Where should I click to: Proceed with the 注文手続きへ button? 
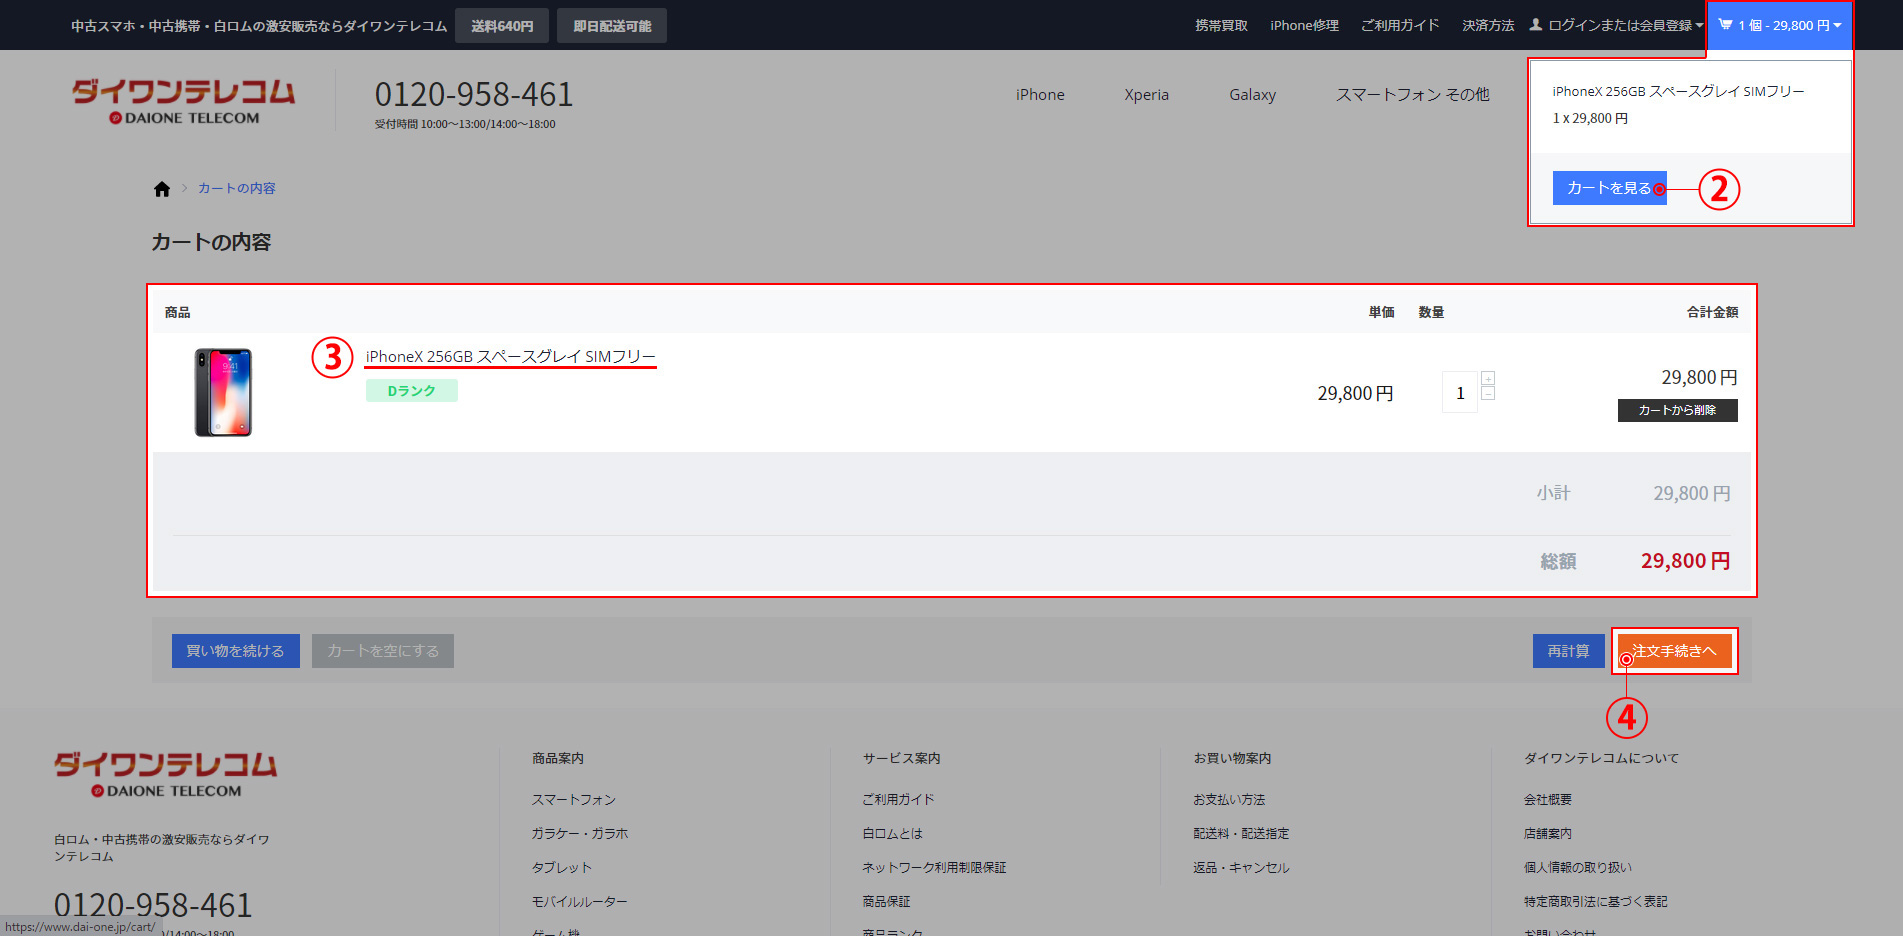click(x=1674, y=651)
